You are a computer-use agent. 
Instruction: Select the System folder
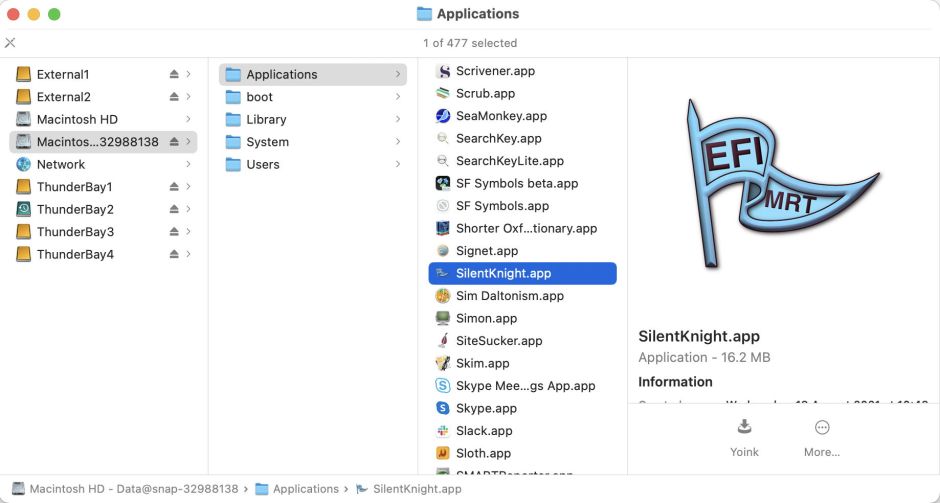click(267, 142)
